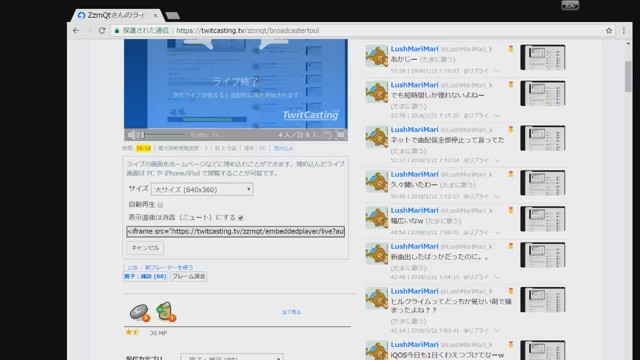Click the iframe embed code field
640x360 pixels.
[x=236, y=231]
